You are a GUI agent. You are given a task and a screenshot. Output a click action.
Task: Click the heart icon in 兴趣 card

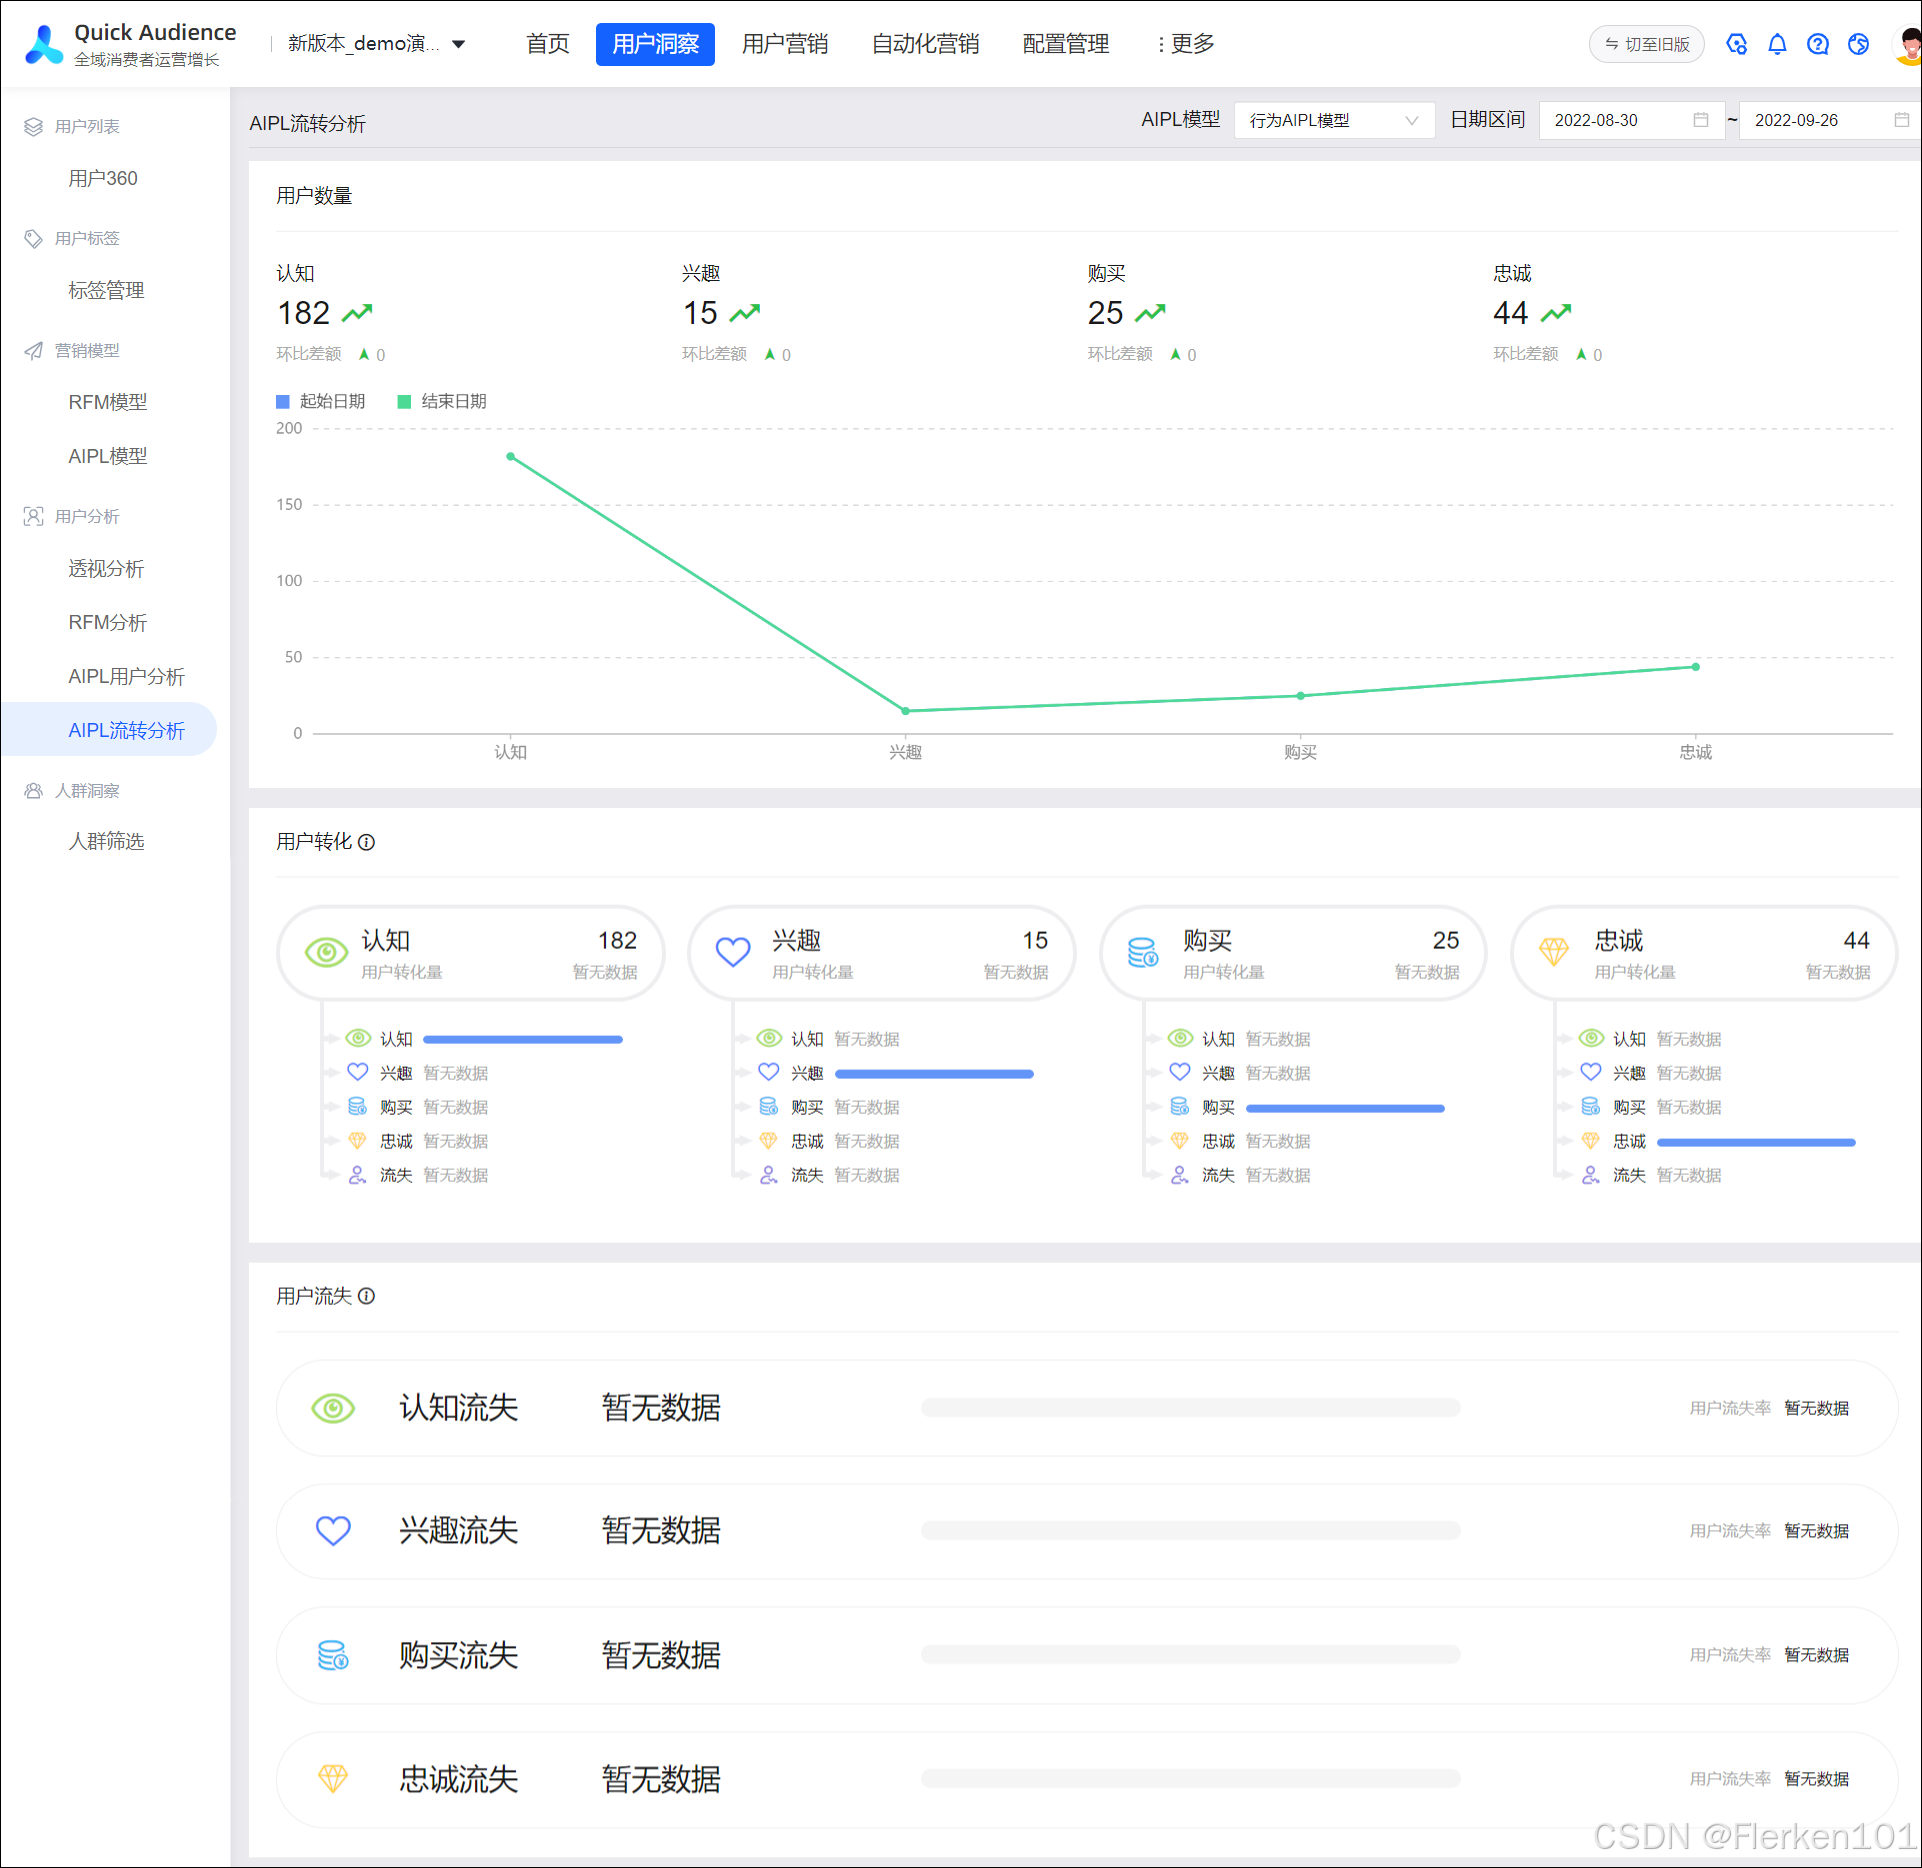(733, 952)
